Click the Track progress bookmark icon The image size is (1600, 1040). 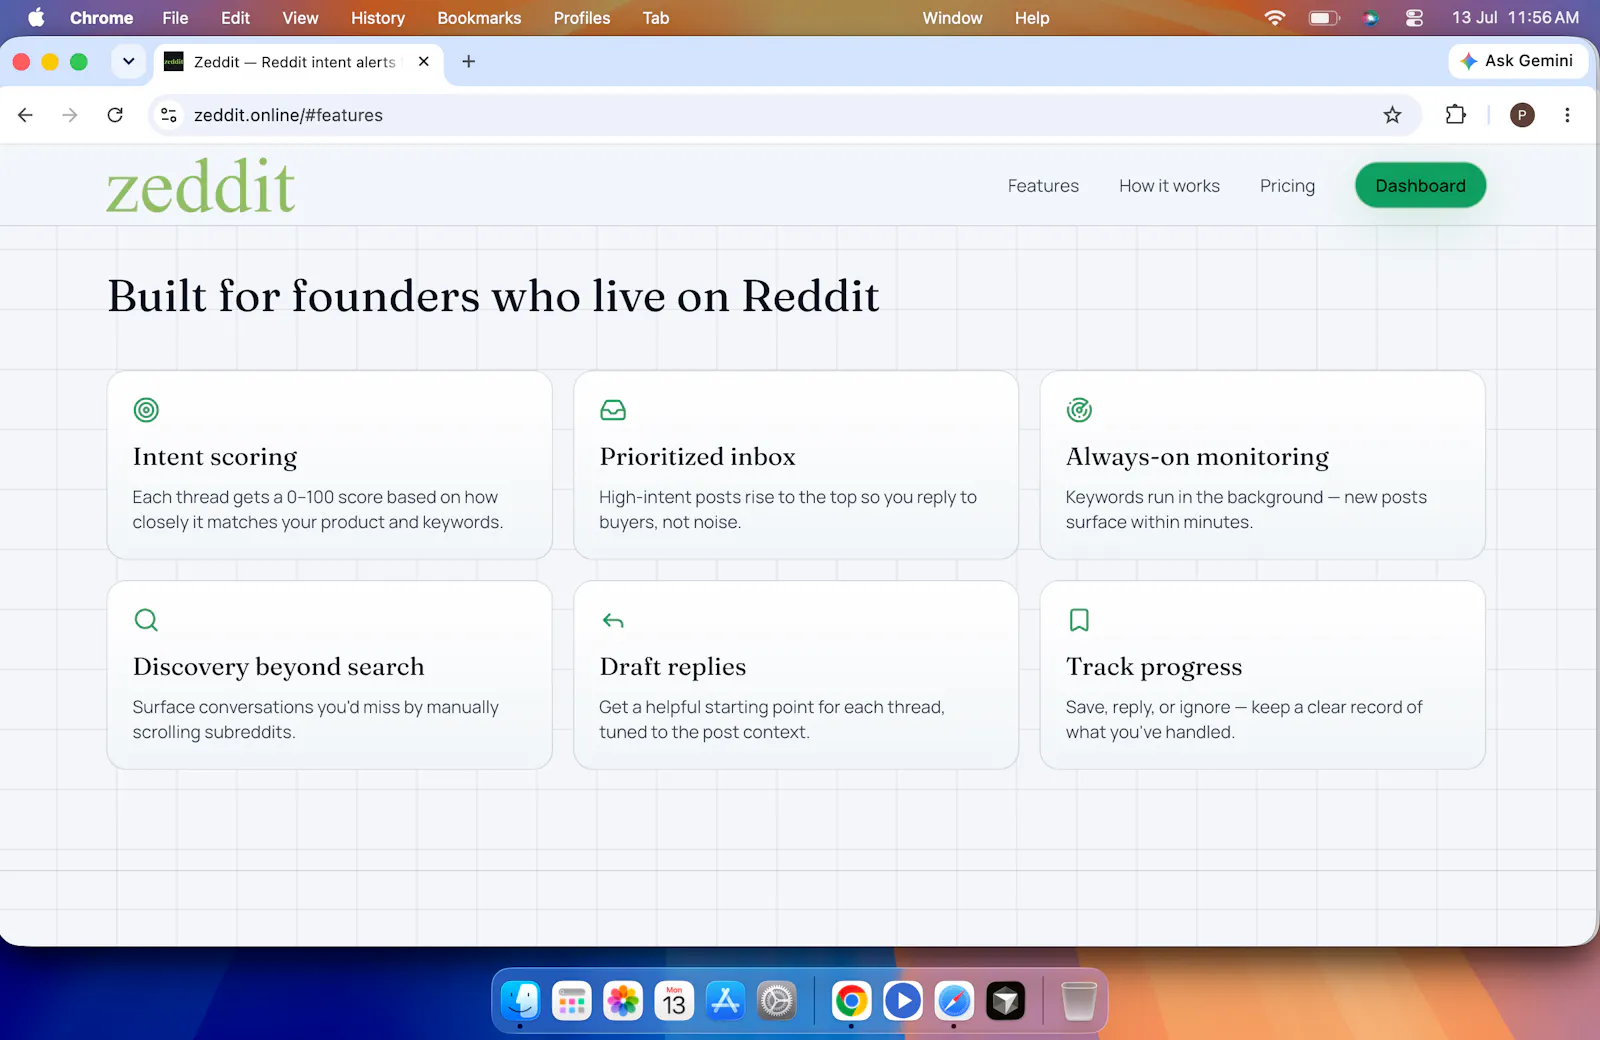click(x=1079, y=620)
